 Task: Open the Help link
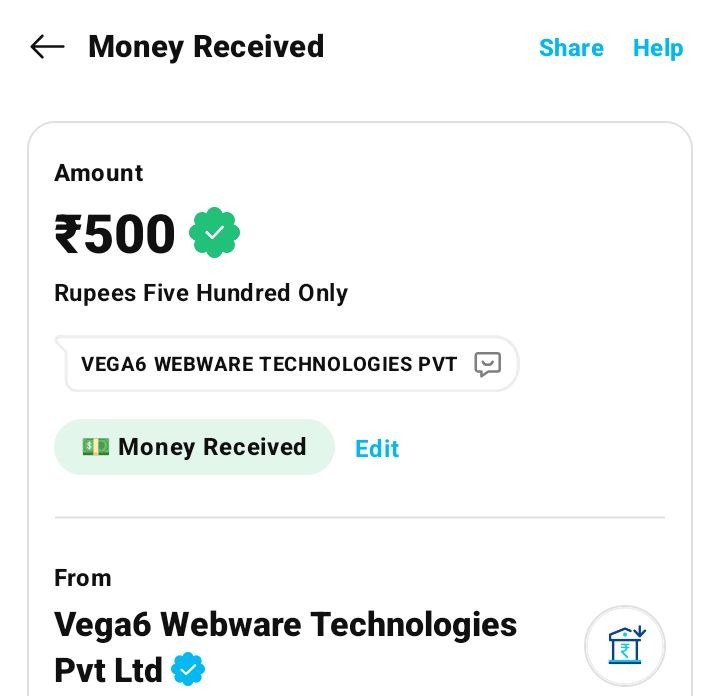pyautogui.click(x=658, y=48)
